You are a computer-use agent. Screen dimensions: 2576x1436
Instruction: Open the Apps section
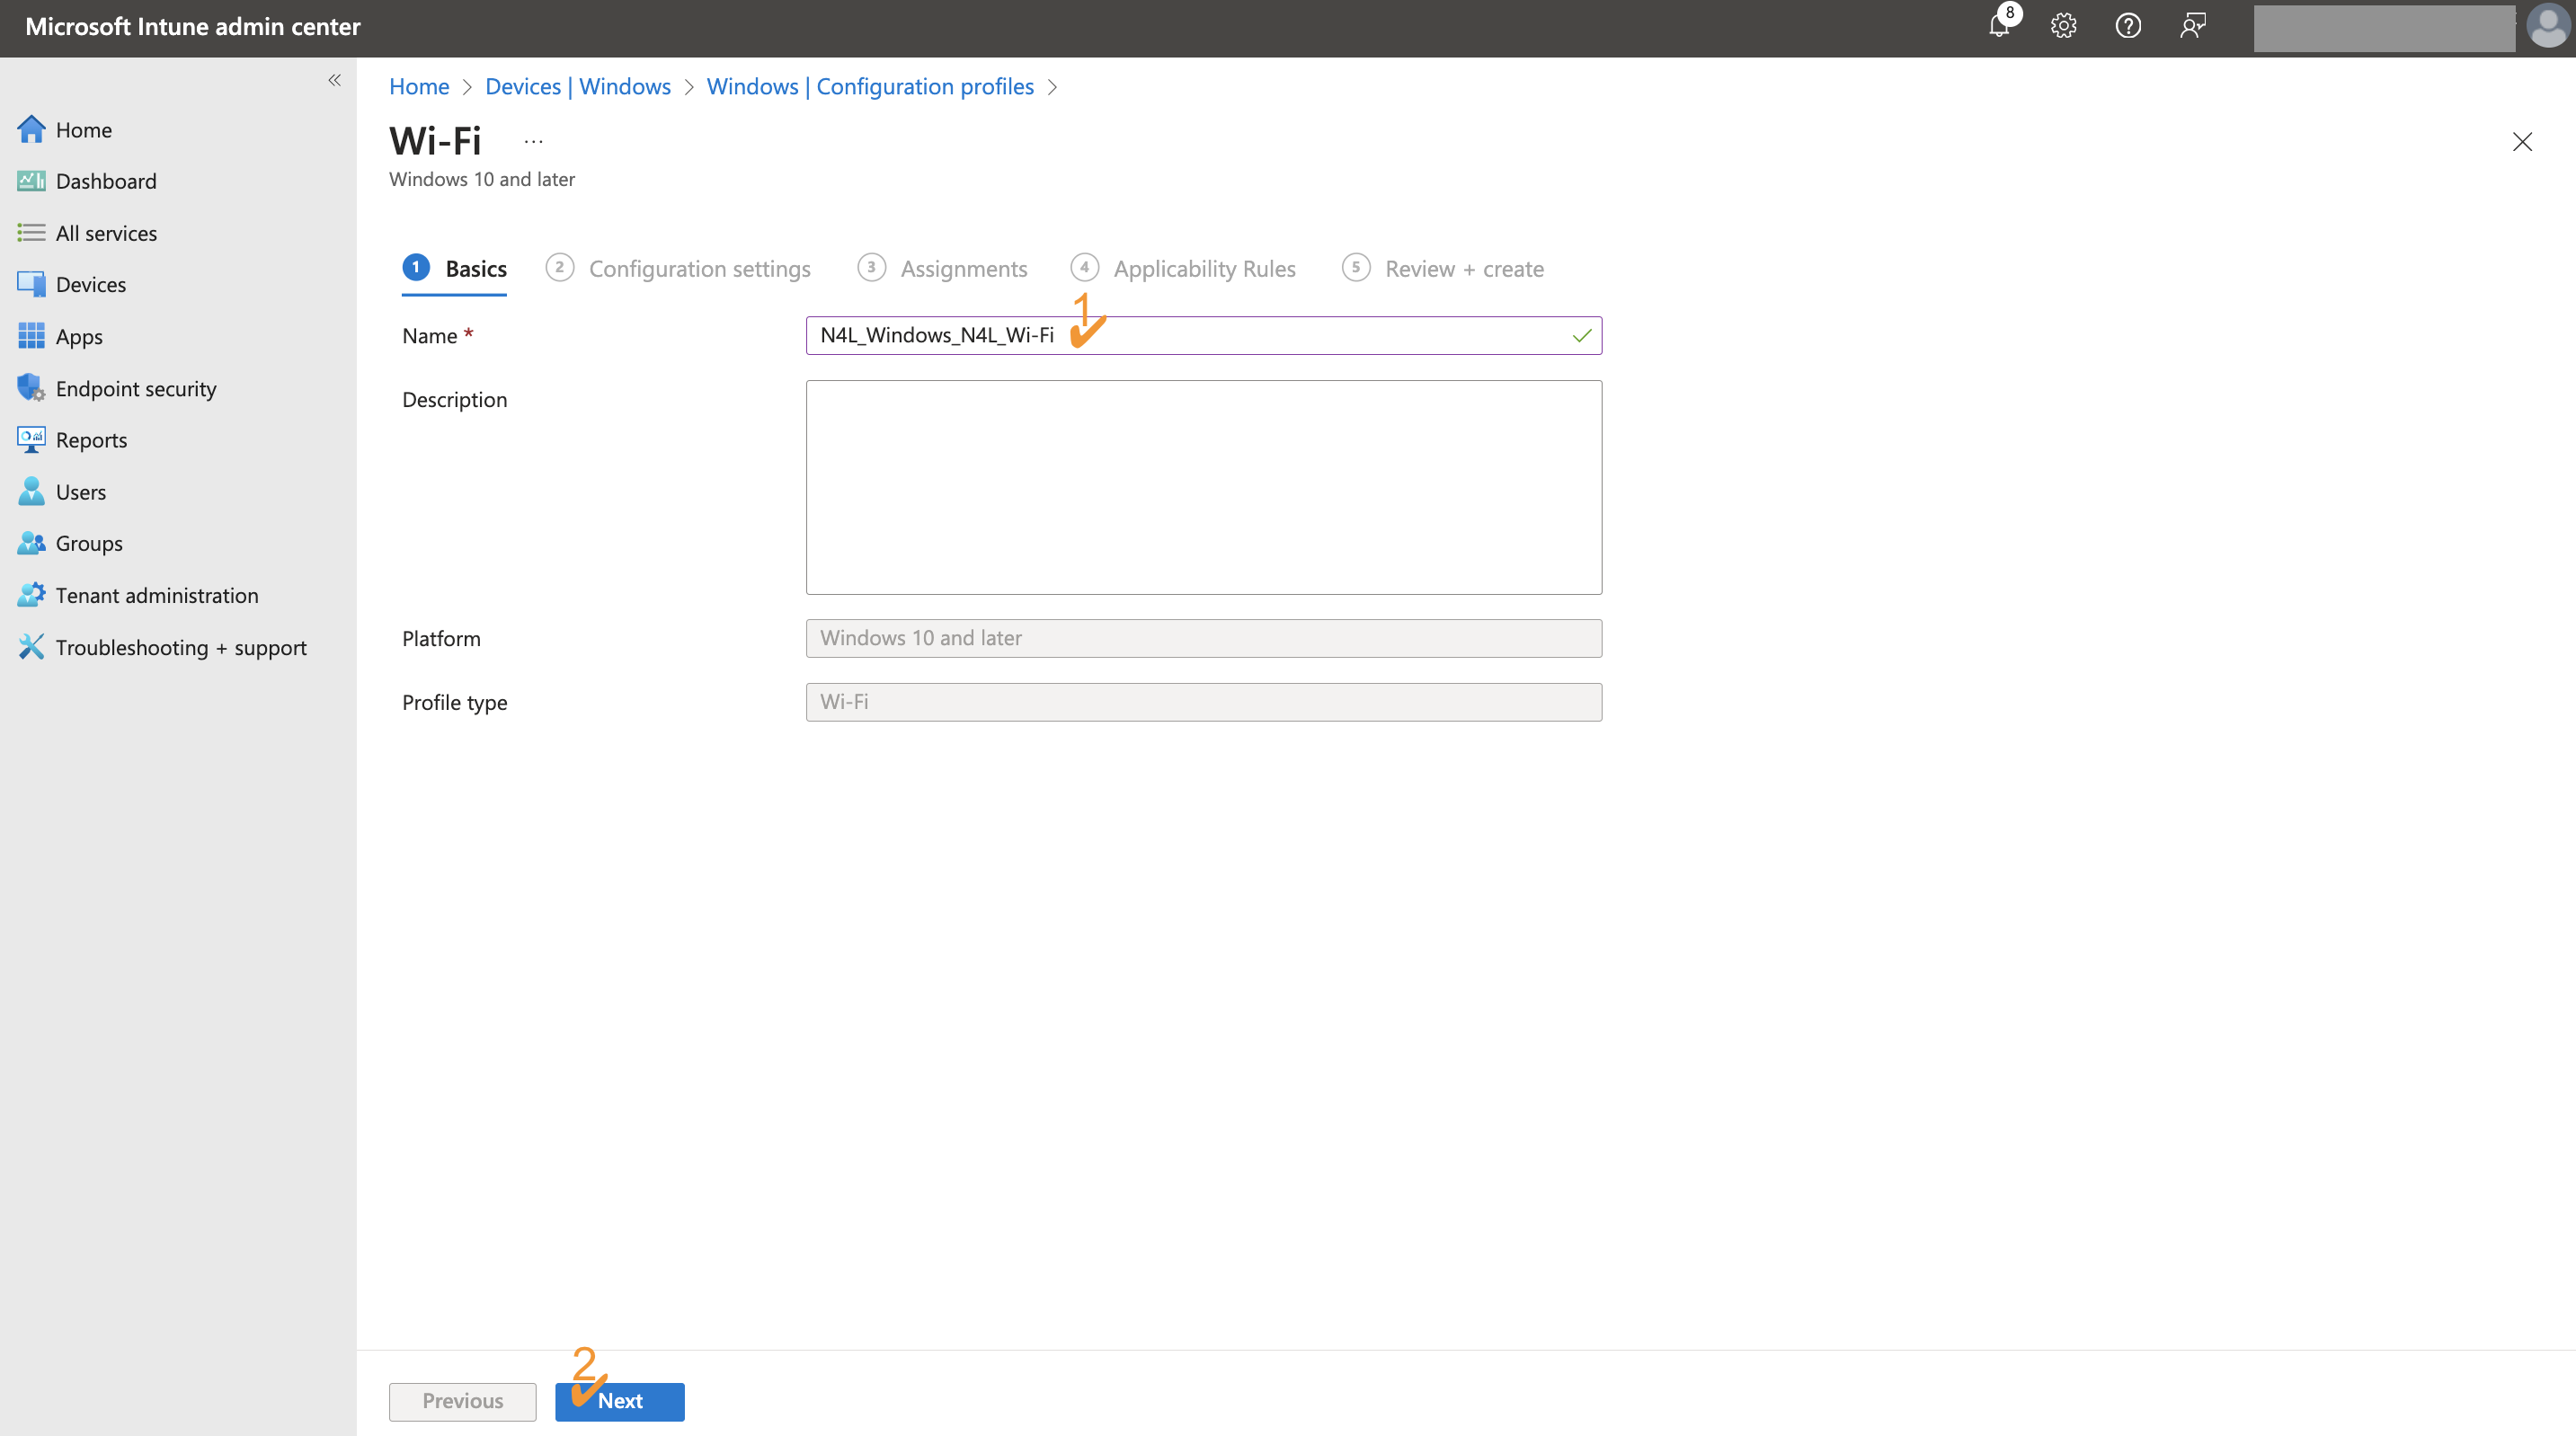79,336
